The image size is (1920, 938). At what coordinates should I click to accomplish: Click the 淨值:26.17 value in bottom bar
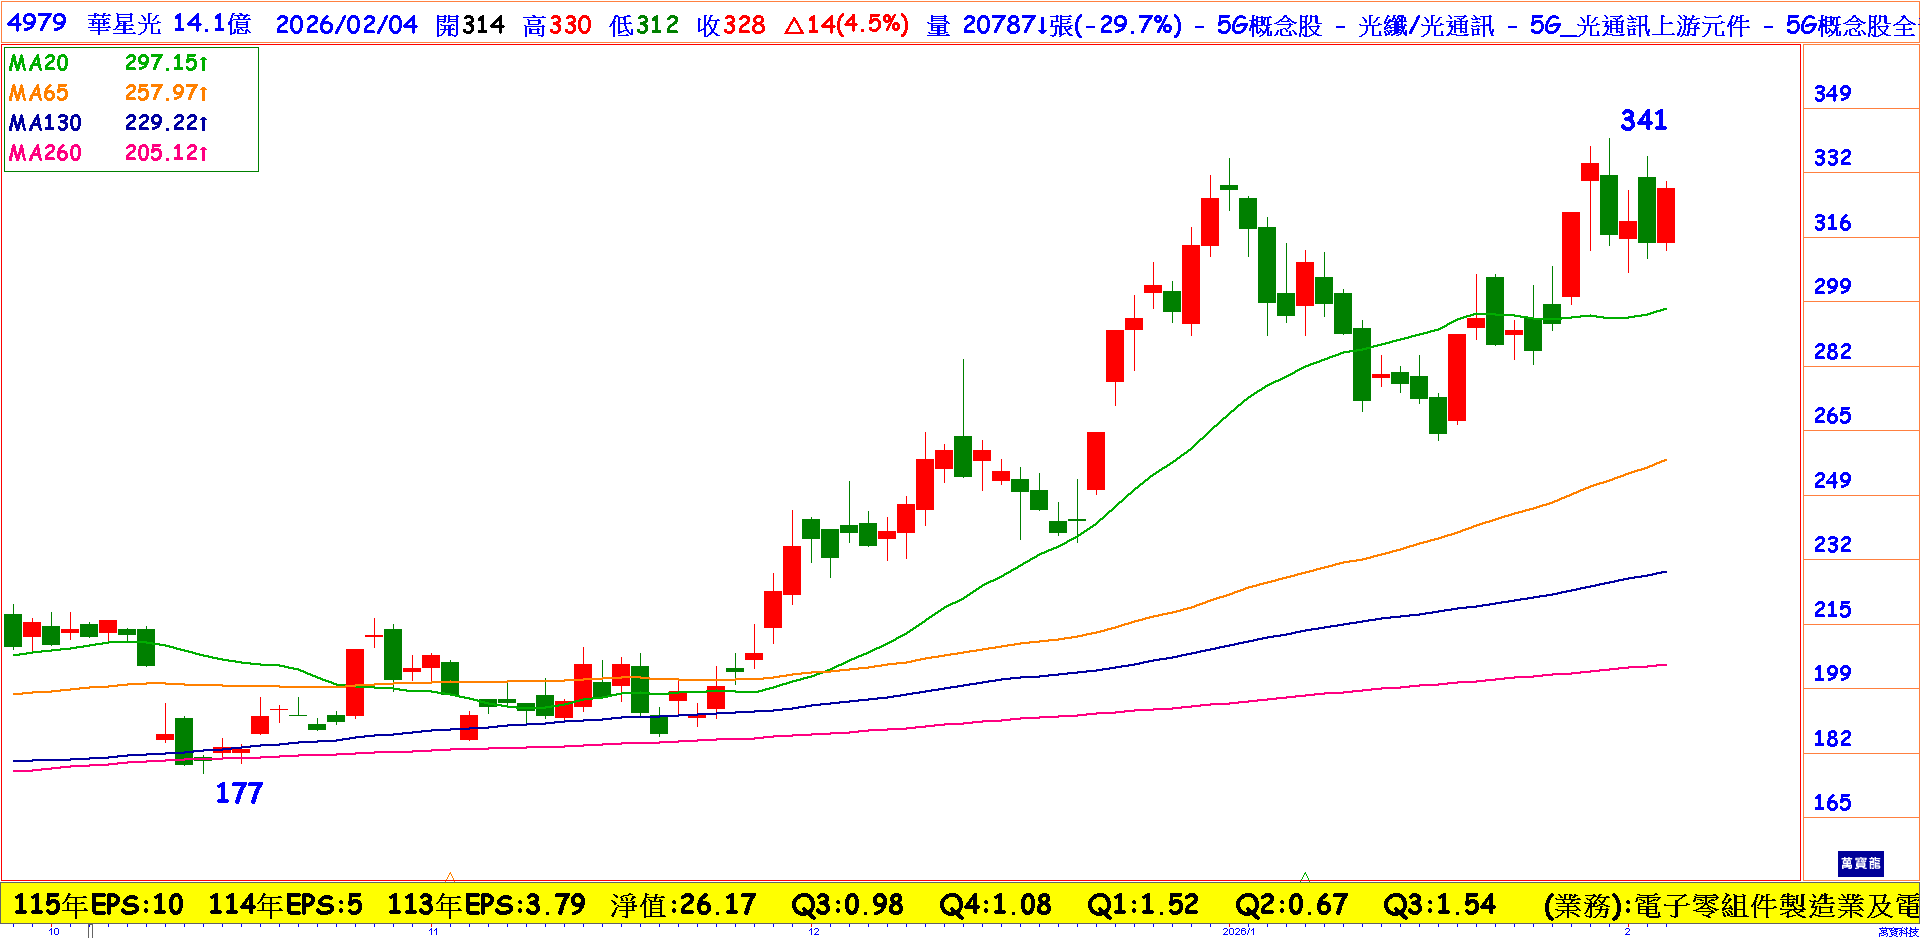tap(683, 905)
